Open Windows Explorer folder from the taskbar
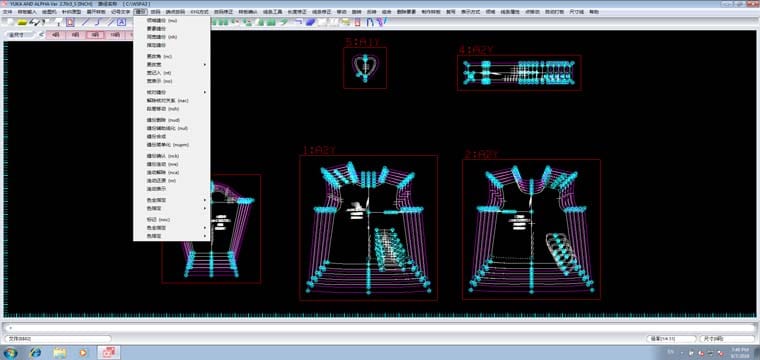The image size is (760, 360). click(x=60, y=352)
